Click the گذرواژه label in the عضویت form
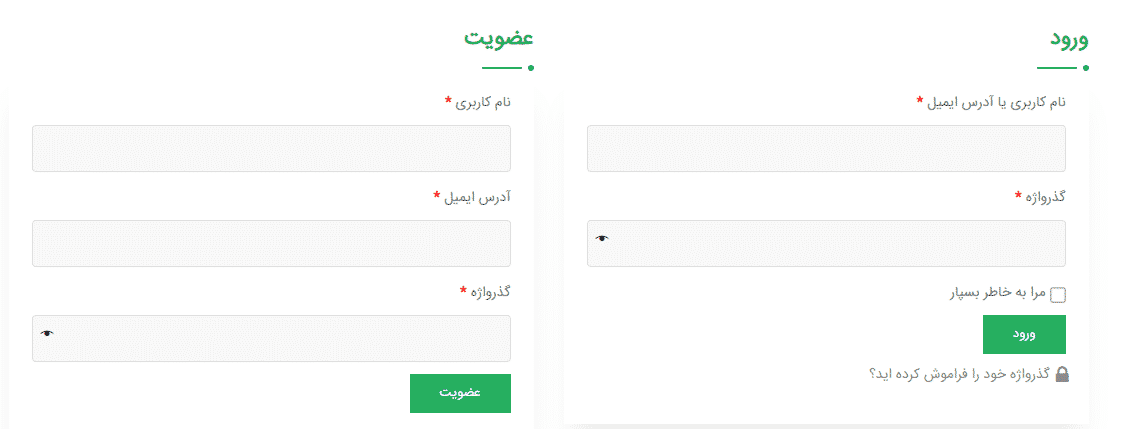1126x429 pixels. [490, 292]
